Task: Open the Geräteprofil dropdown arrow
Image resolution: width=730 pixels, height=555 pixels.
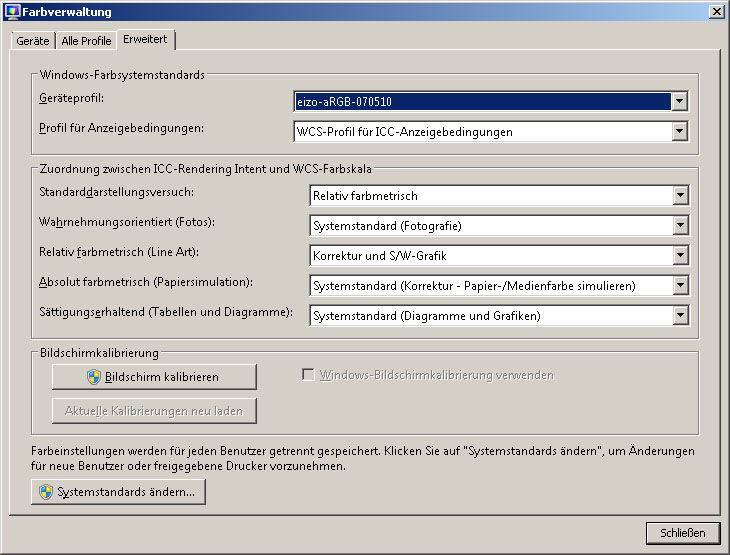Action: [680, 101]
